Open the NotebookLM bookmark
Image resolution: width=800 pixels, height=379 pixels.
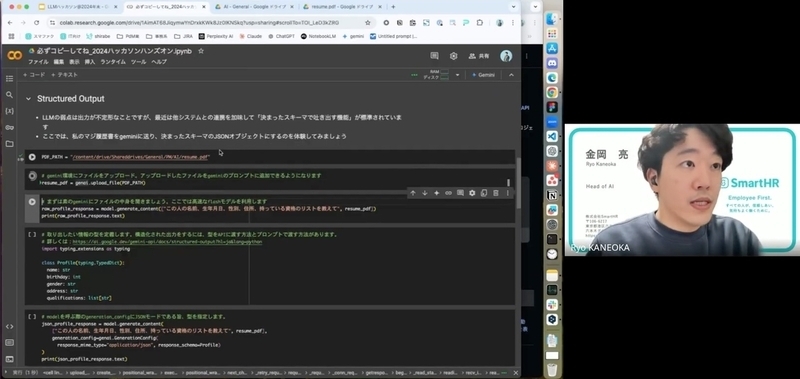[318, 36]
